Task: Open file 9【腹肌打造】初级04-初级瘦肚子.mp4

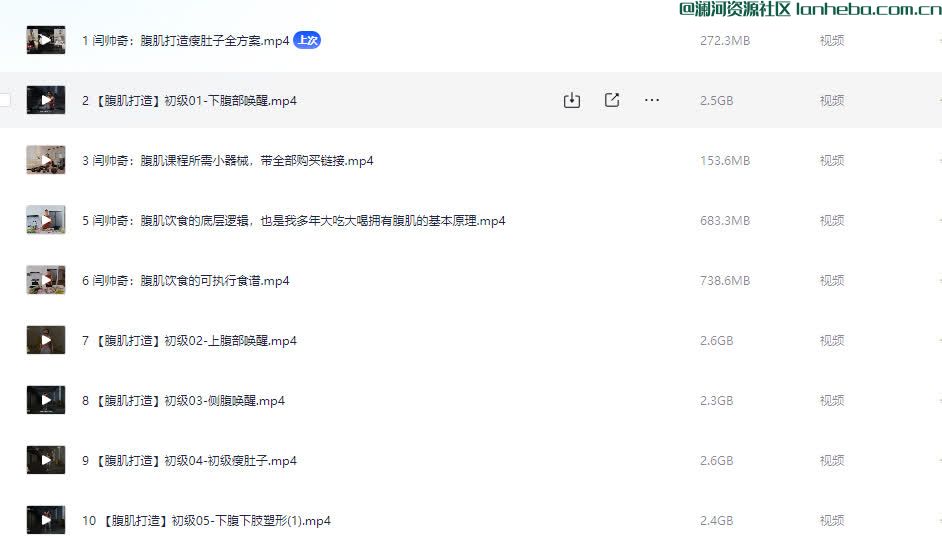Action: (189, 461)
